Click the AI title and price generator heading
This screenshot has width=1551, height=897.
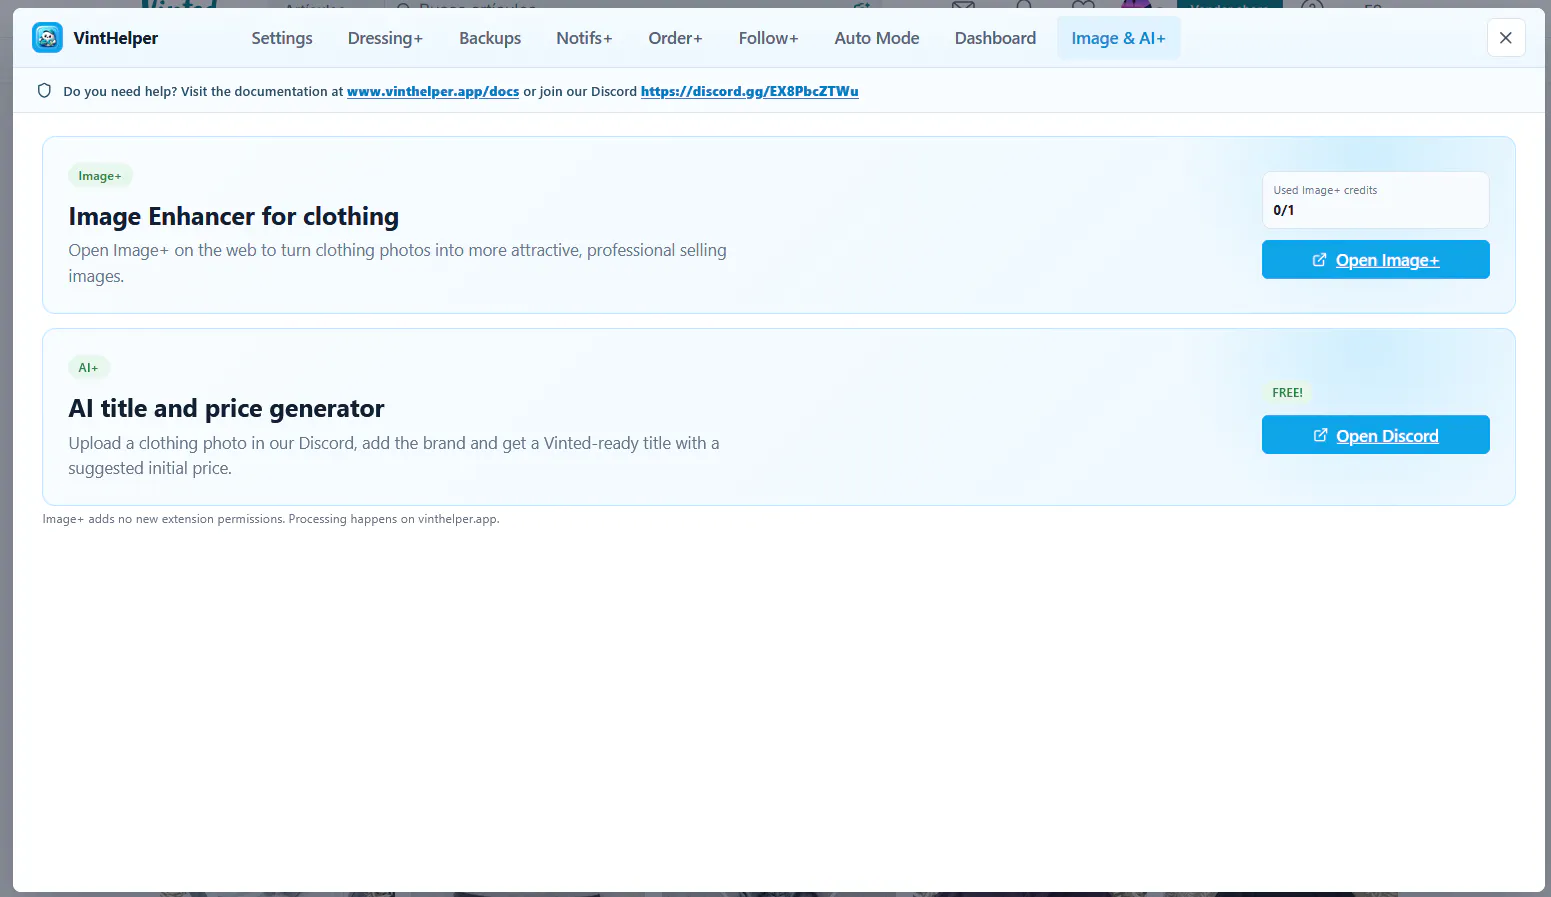tap(226, 408)
